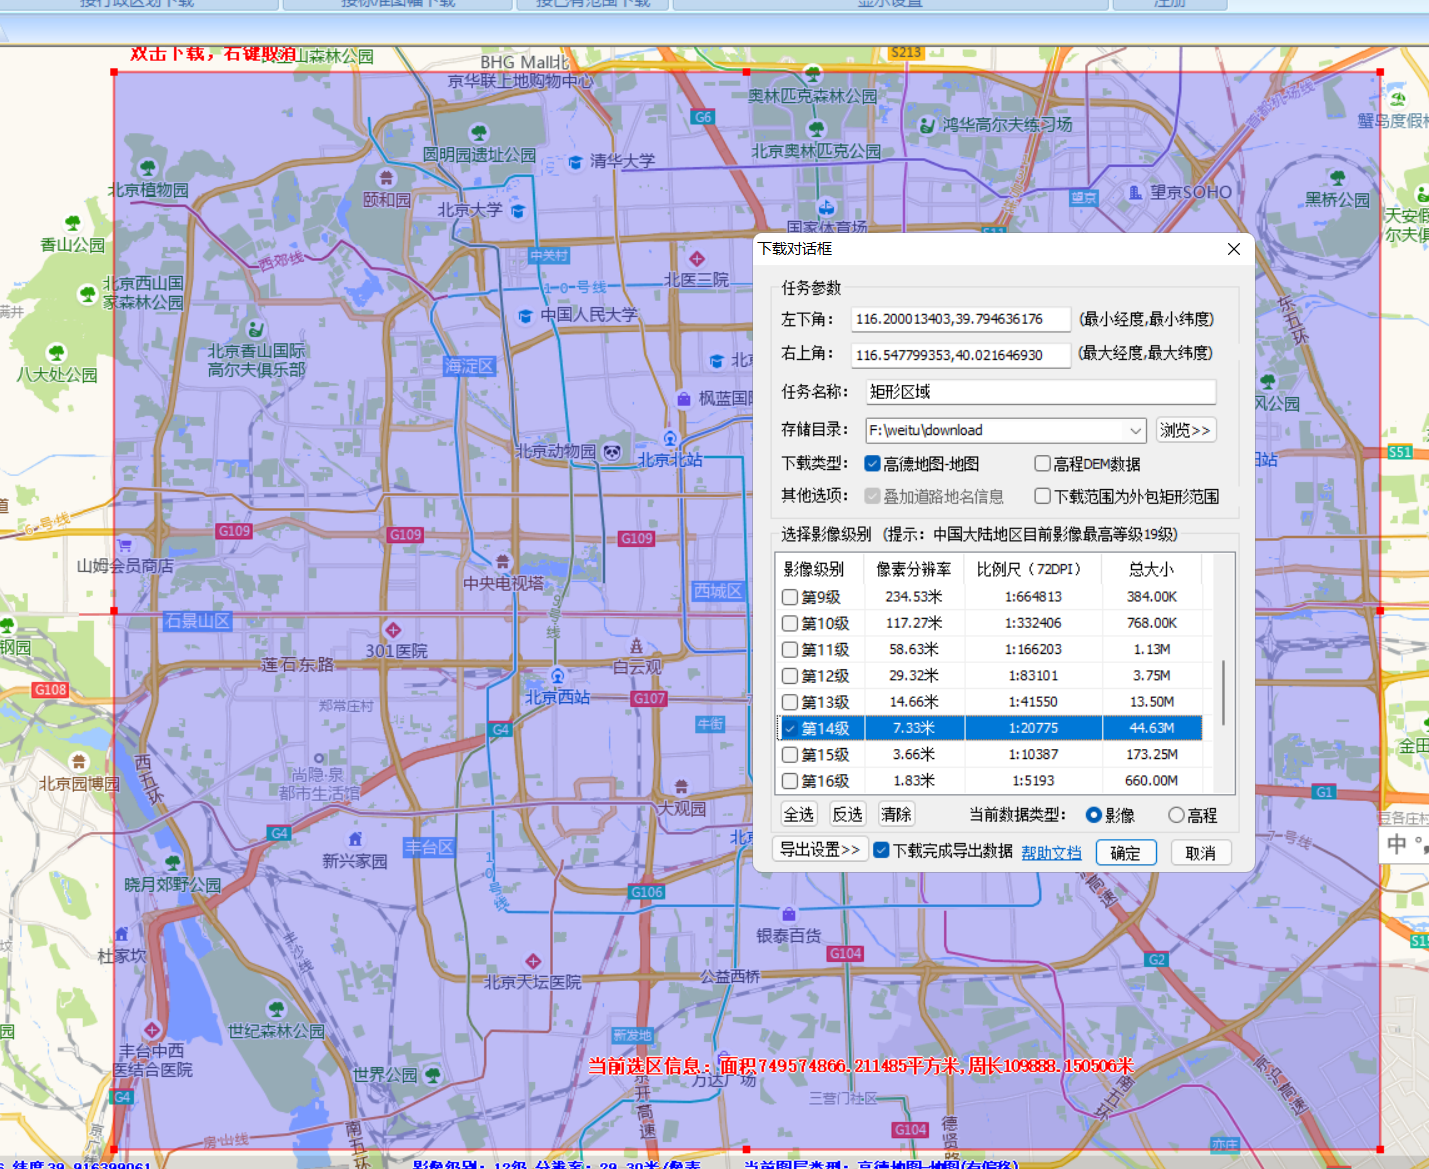Image resolution: width=1429 pixels, height=1169 pixels.
Task: Click the 确定 confirm button
Action: click(1126, 852)
